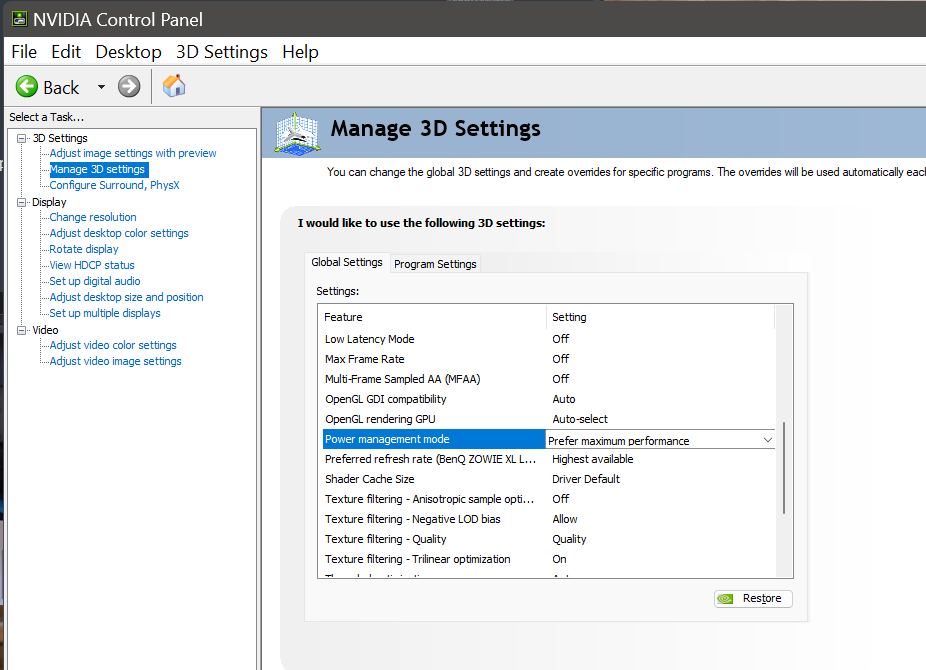Open Rotate display task
926x670 pixels.
point(84,249)
